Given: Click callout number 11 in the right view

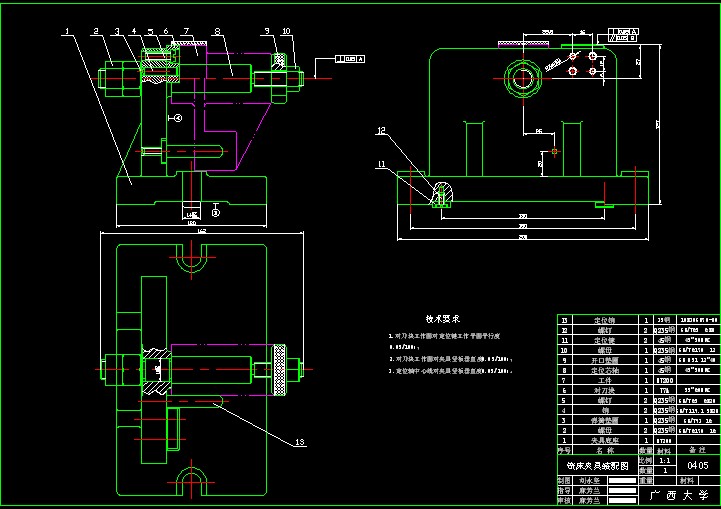Looking at the screenshot, I should point(381,164).
